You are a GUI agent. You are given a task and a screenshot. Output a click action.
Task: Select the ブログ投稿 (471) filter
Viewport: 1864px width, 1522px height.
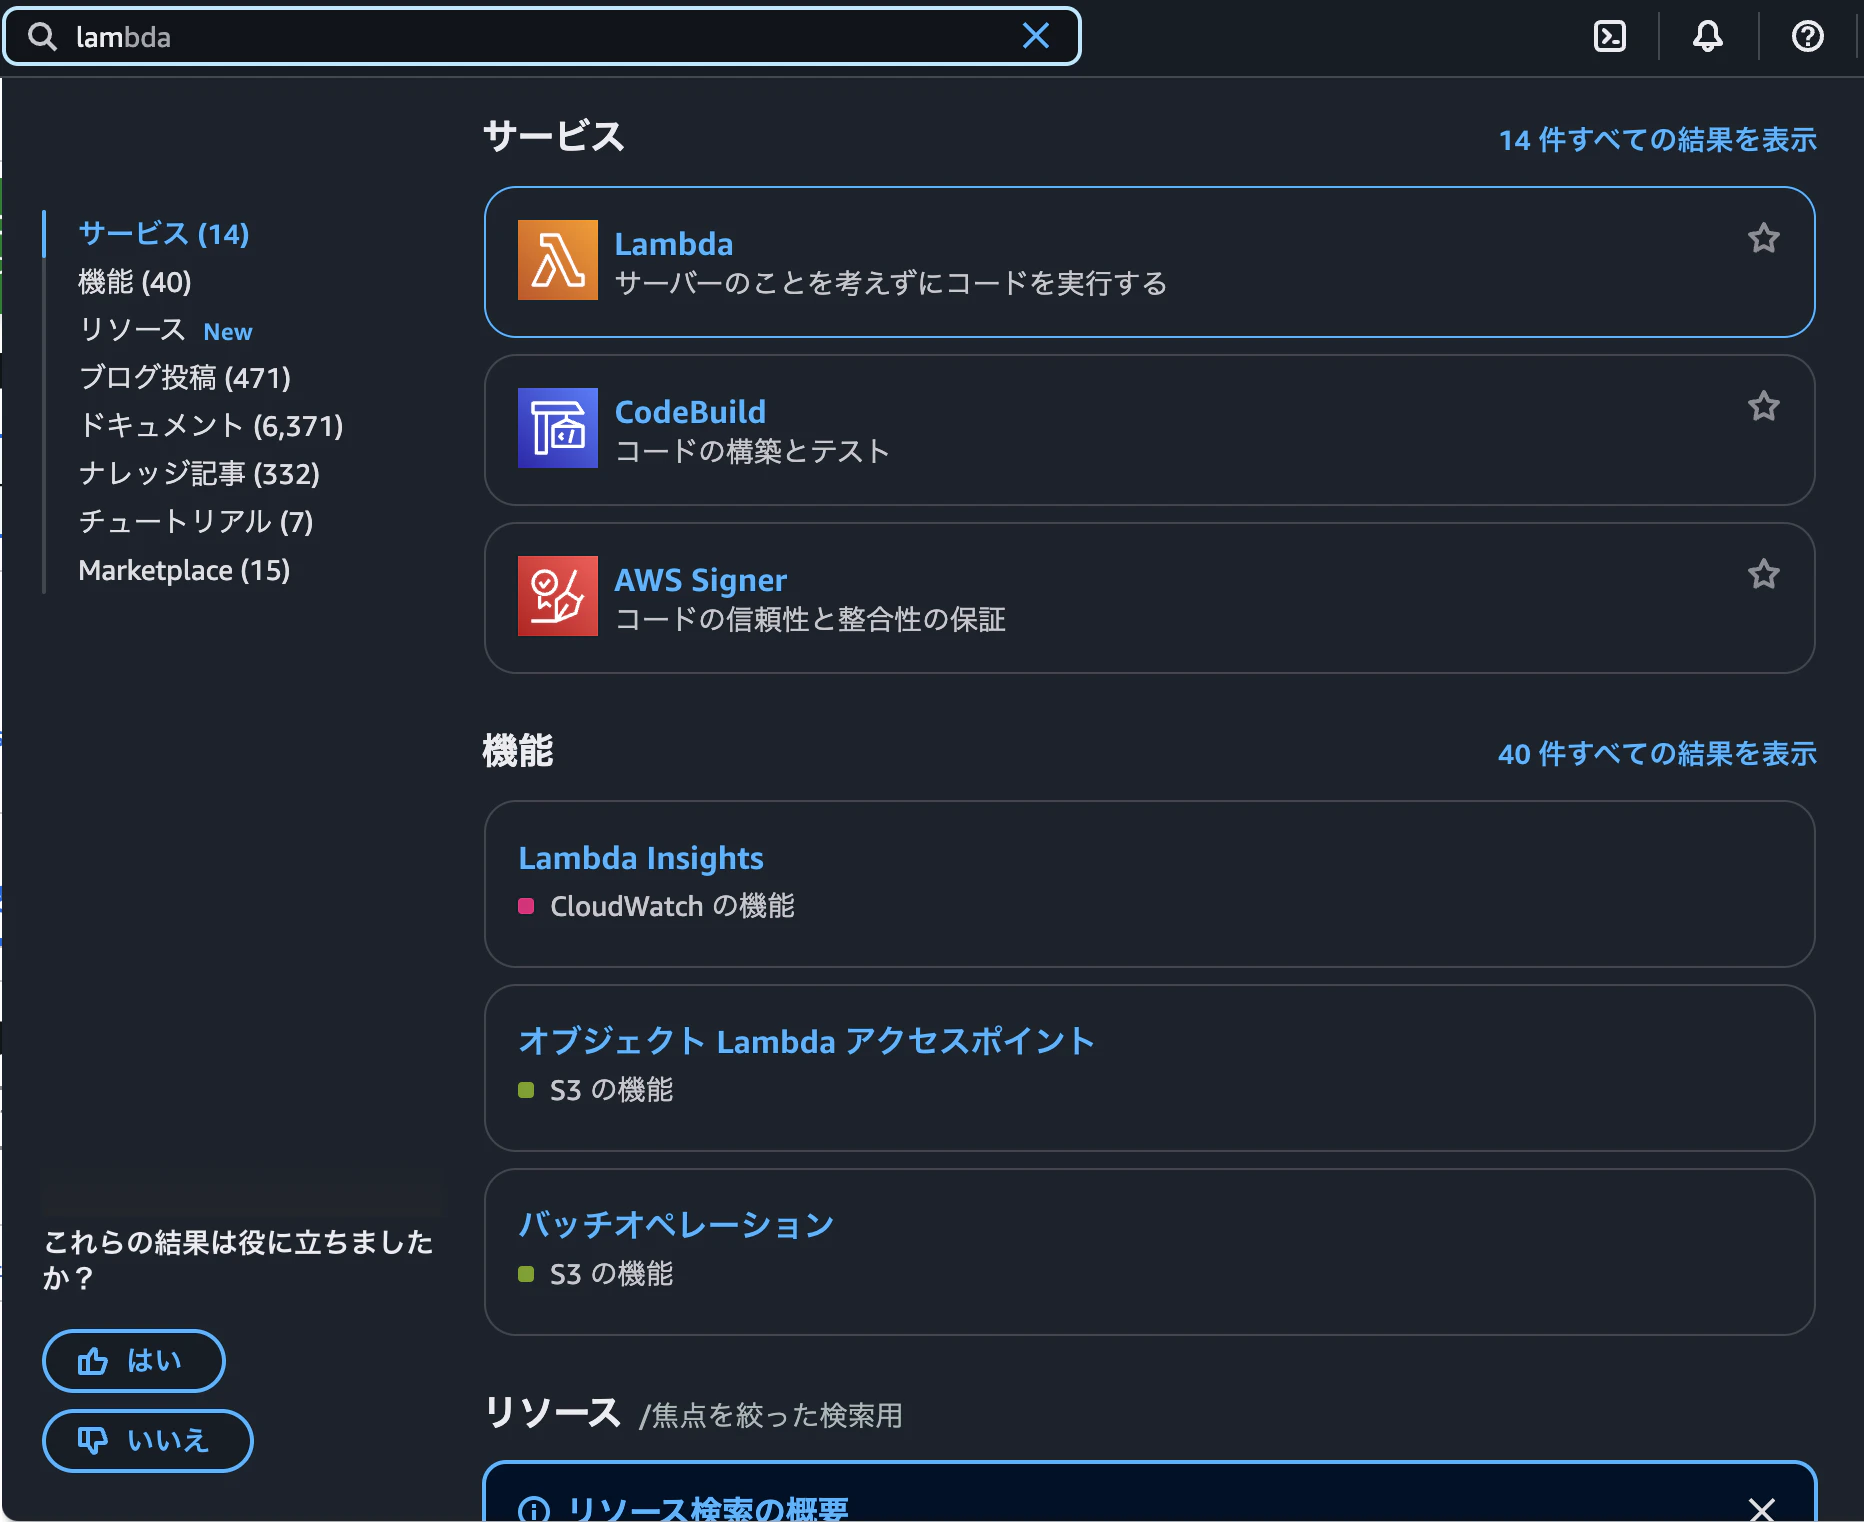185,378
